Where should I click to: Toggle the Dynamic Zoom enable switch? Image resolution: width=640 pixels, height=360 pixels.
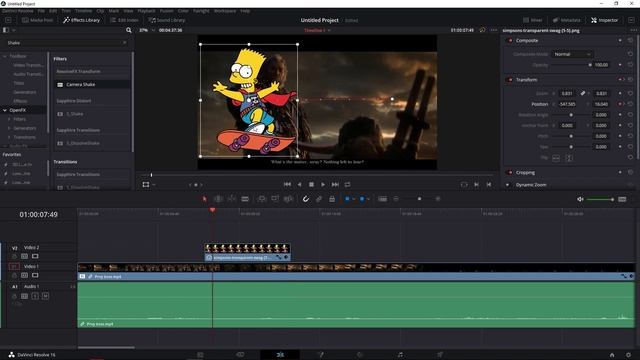pyautogui.click(x=508, y=184)
